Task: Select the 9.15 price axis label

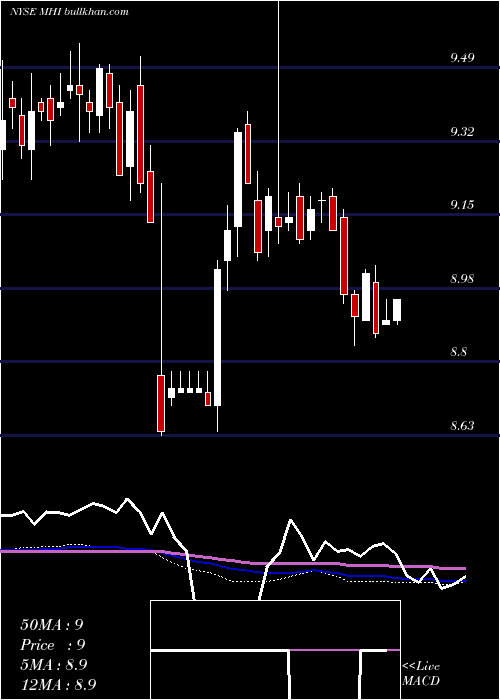Action: click(x=462, y=205)
